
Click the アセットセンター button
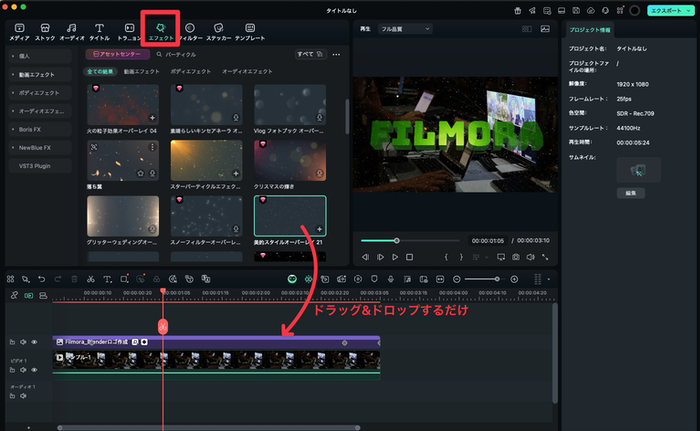point(115,54)
